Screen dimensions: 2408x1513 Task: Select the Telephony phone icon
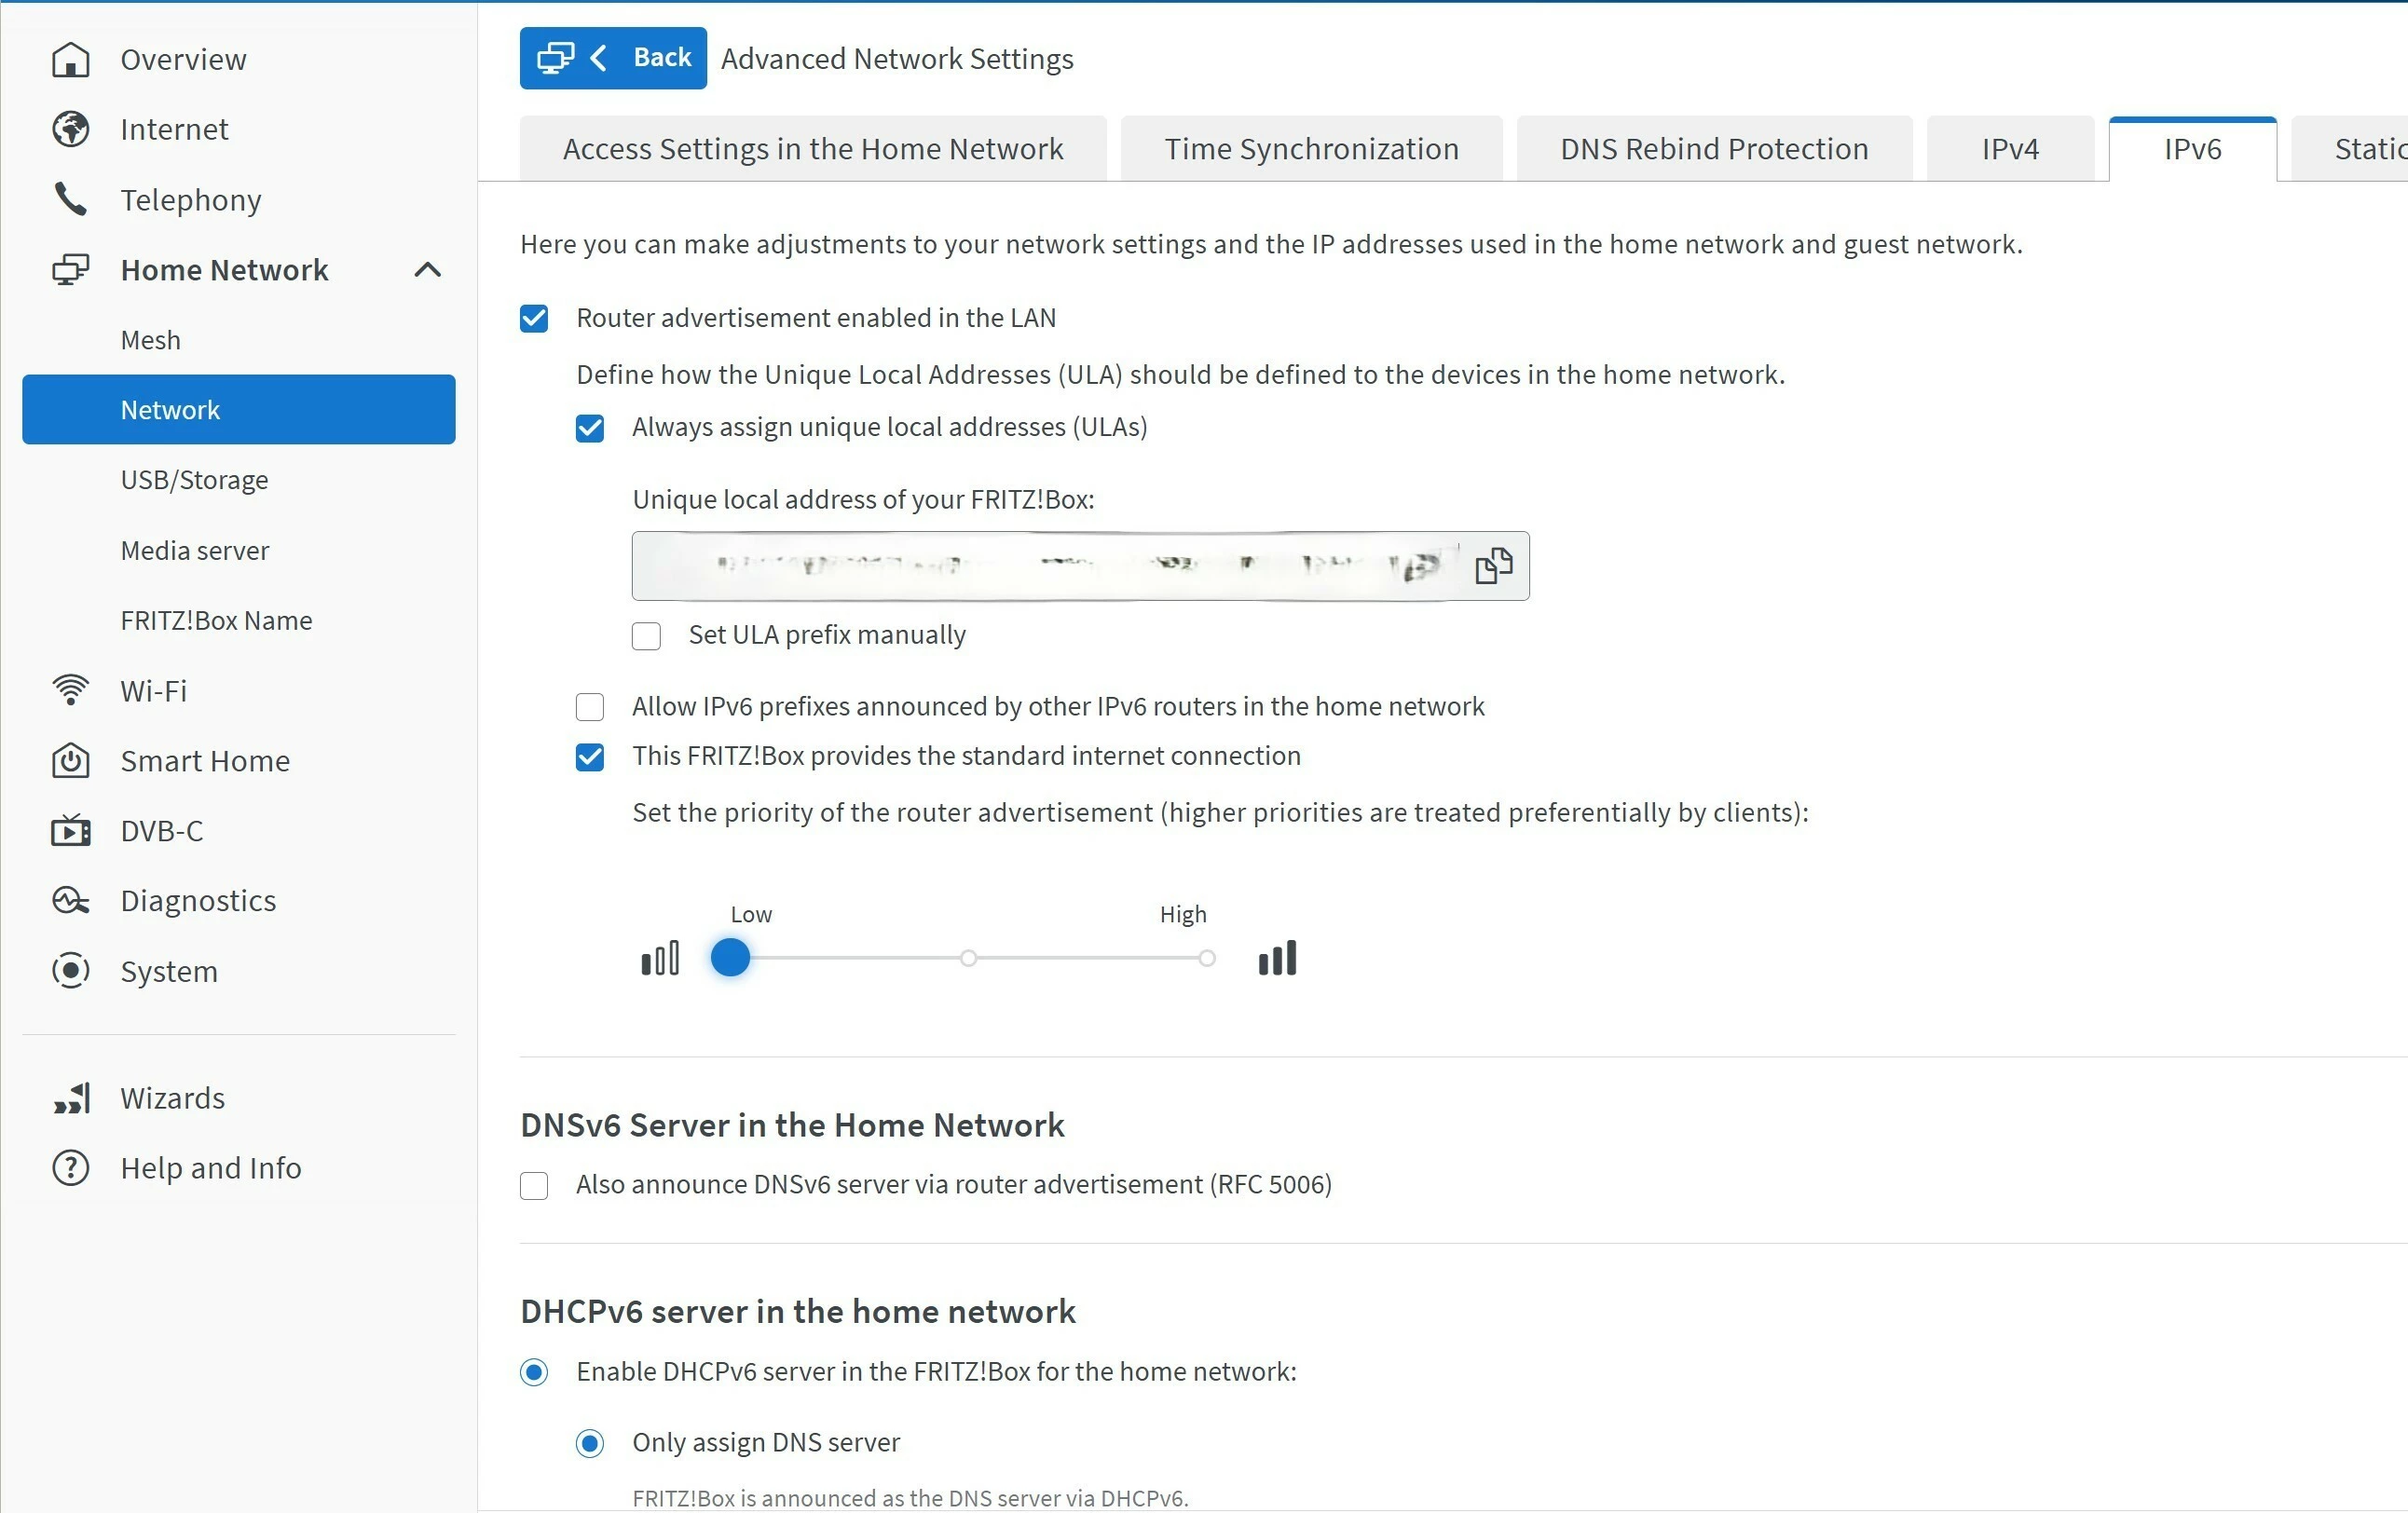point(70,200)
